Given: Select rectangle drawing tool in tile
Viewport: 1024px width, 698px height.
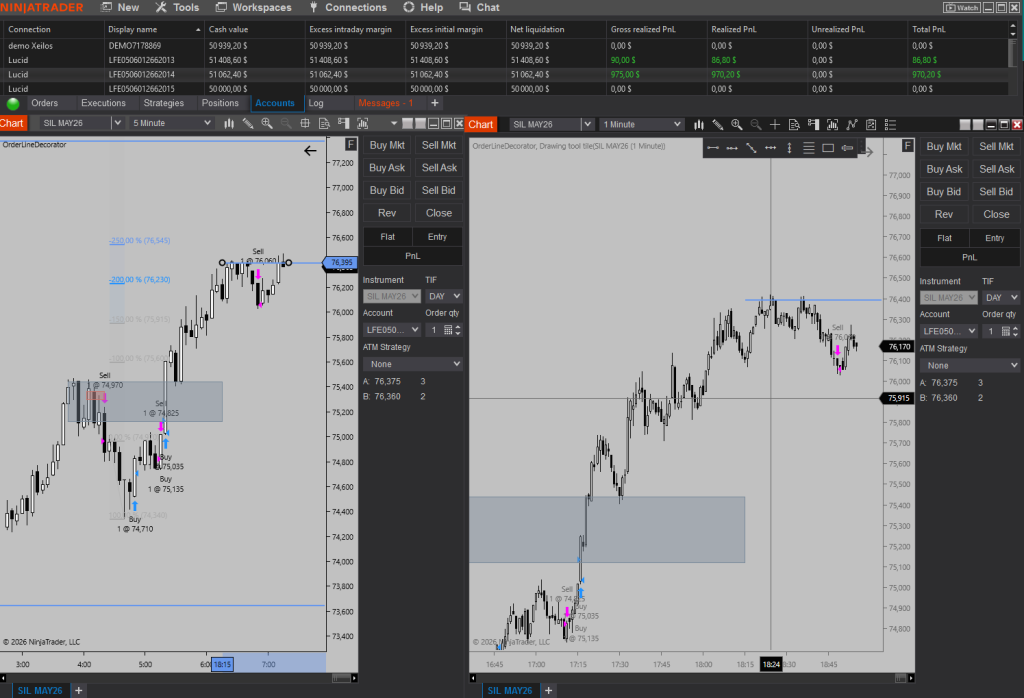Looking at the screenshot, I should click(x=828, y=148).
